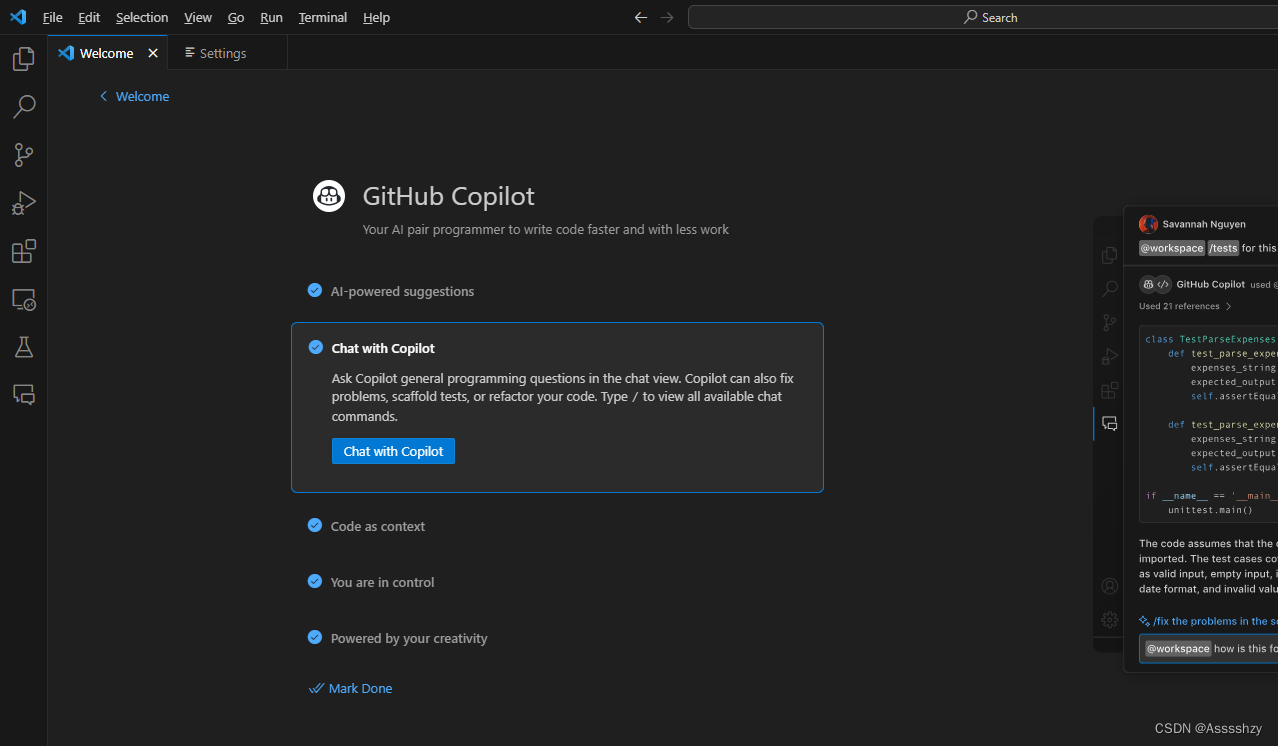The image size is (1278, 746).
Task: Toggle the checkmark on Code as context
Action: 316,526
